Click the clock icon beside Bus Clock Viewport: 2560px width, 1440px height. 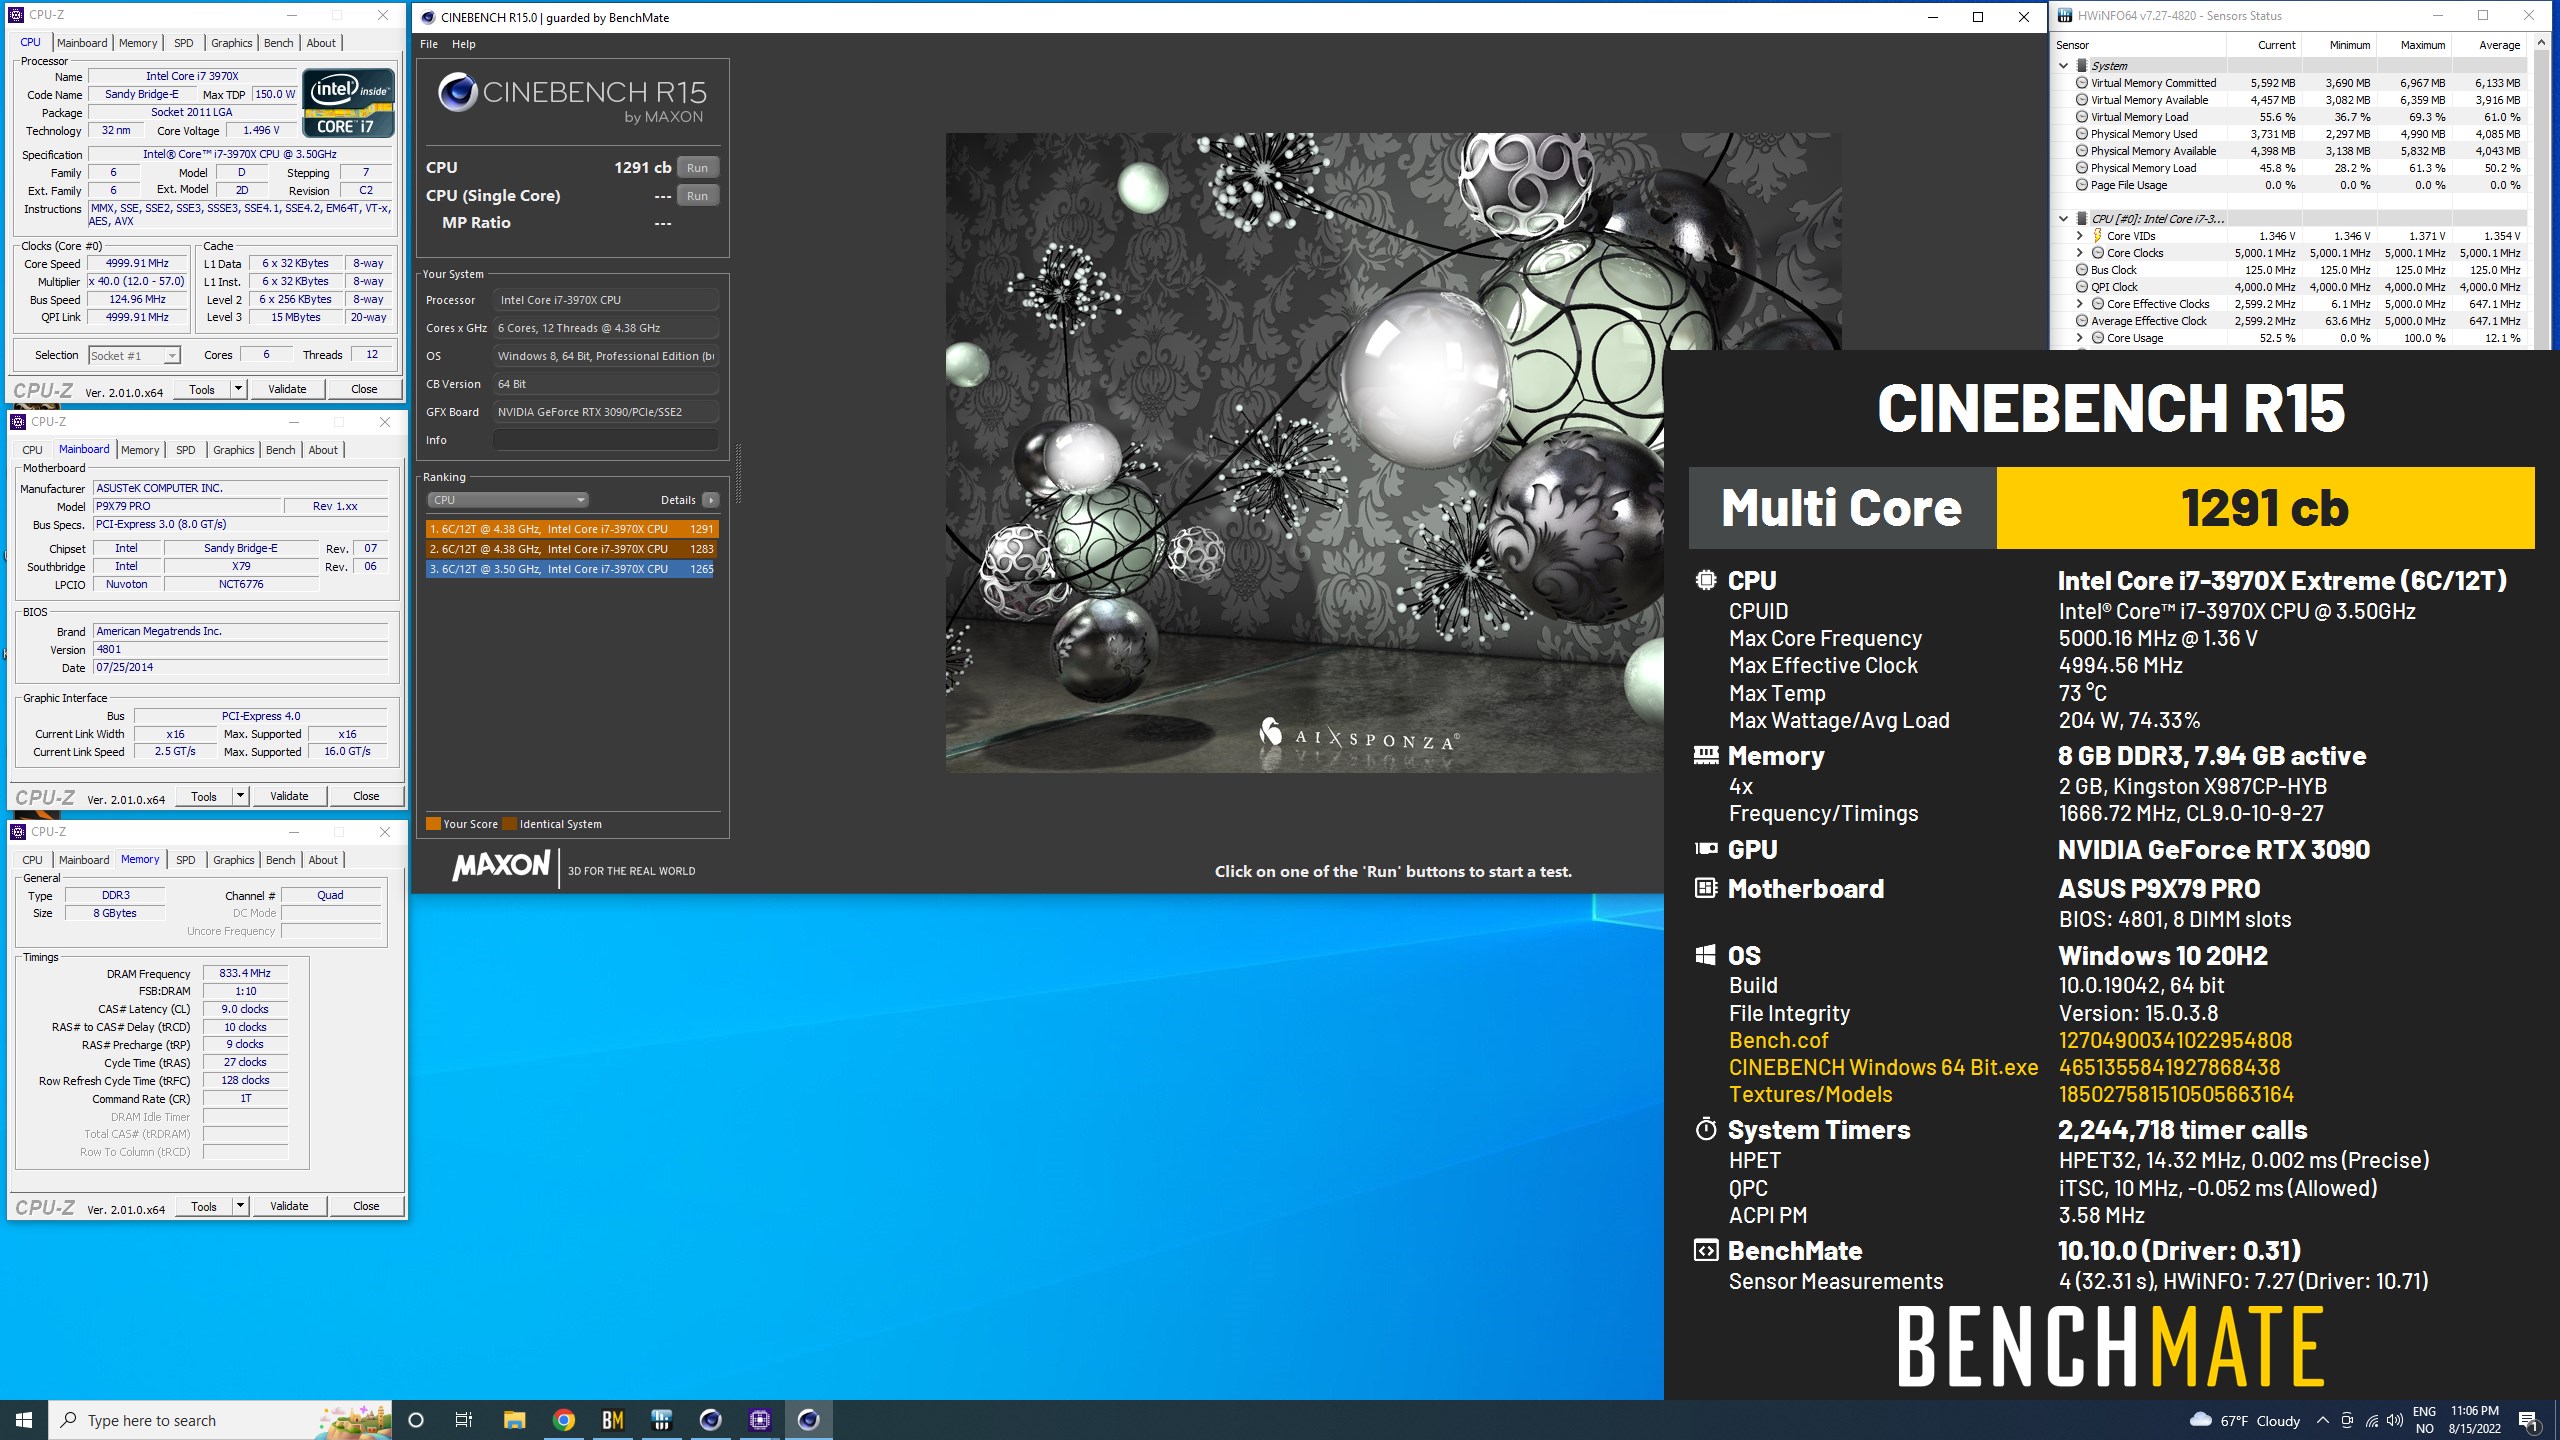click(x=2082, y=270)
